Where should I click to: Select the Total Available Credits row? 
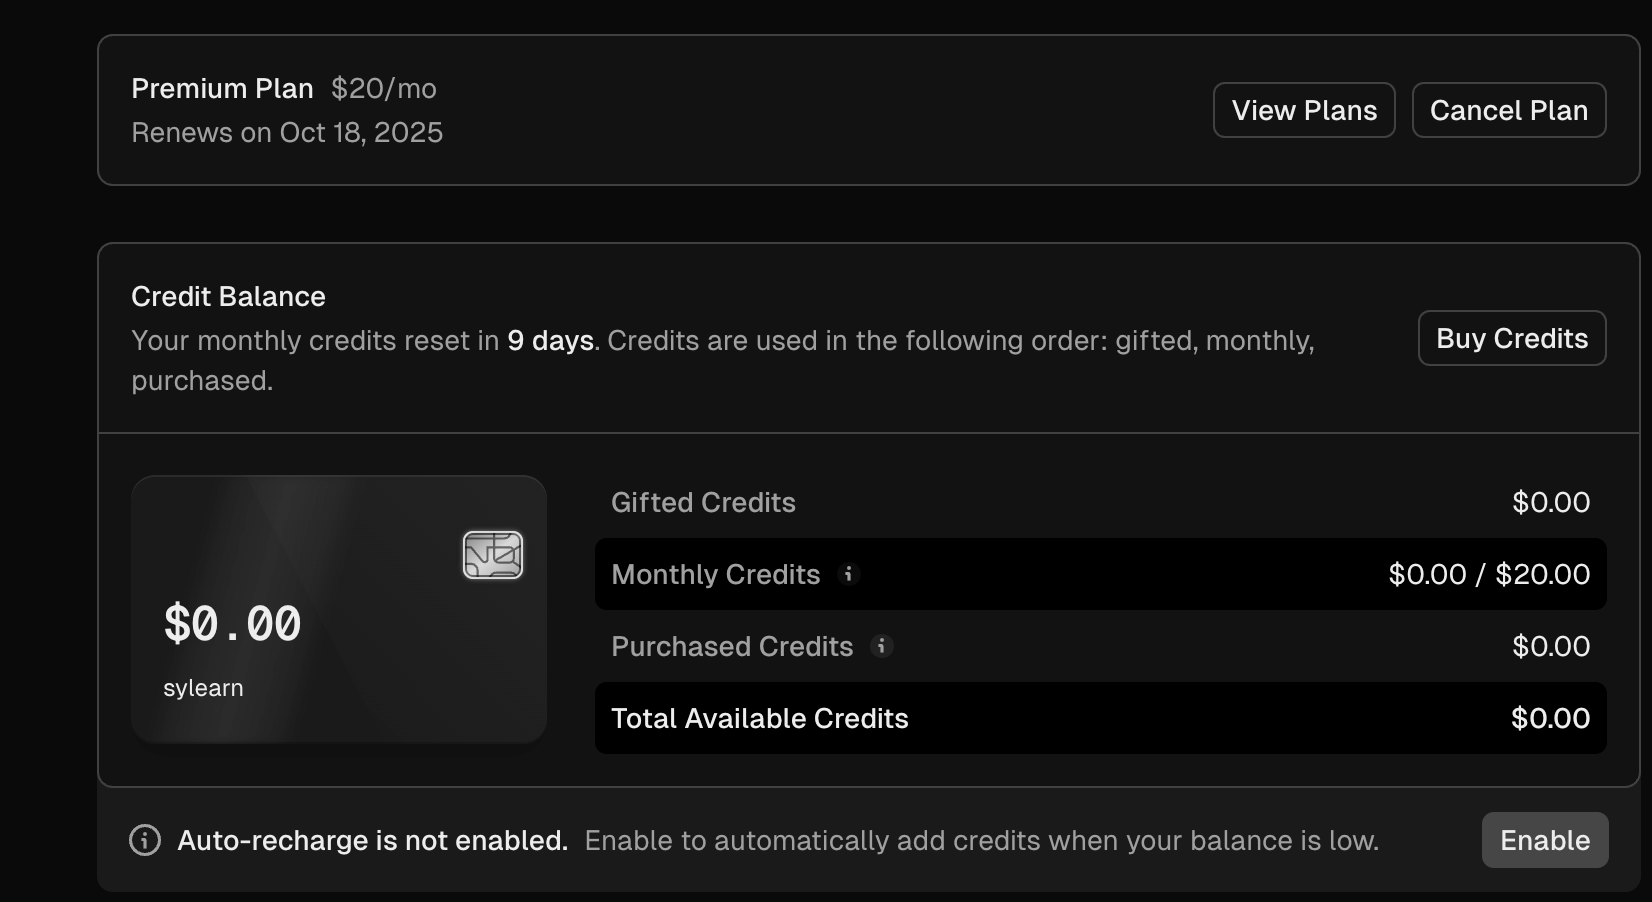tap(1100, 718)
